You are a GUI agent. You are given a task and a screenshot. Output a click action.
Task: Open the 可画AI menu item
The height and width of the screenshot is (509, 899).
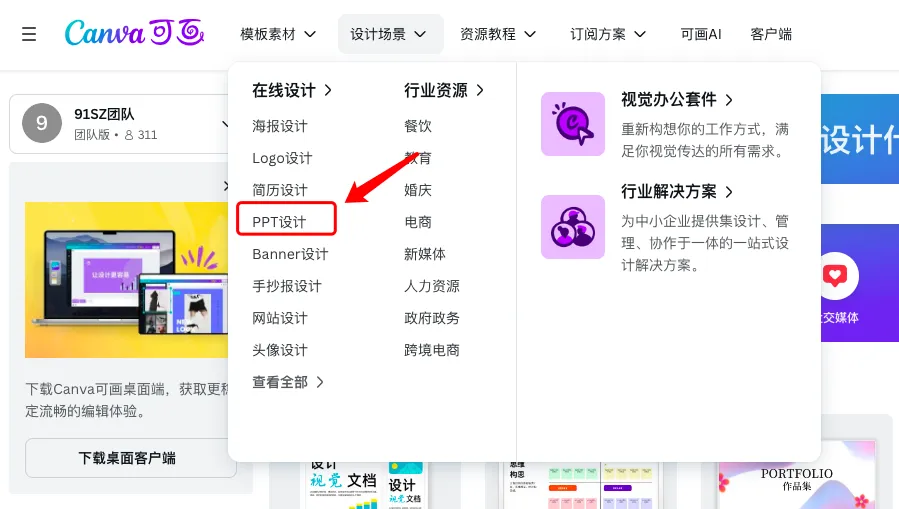point(701,34)
